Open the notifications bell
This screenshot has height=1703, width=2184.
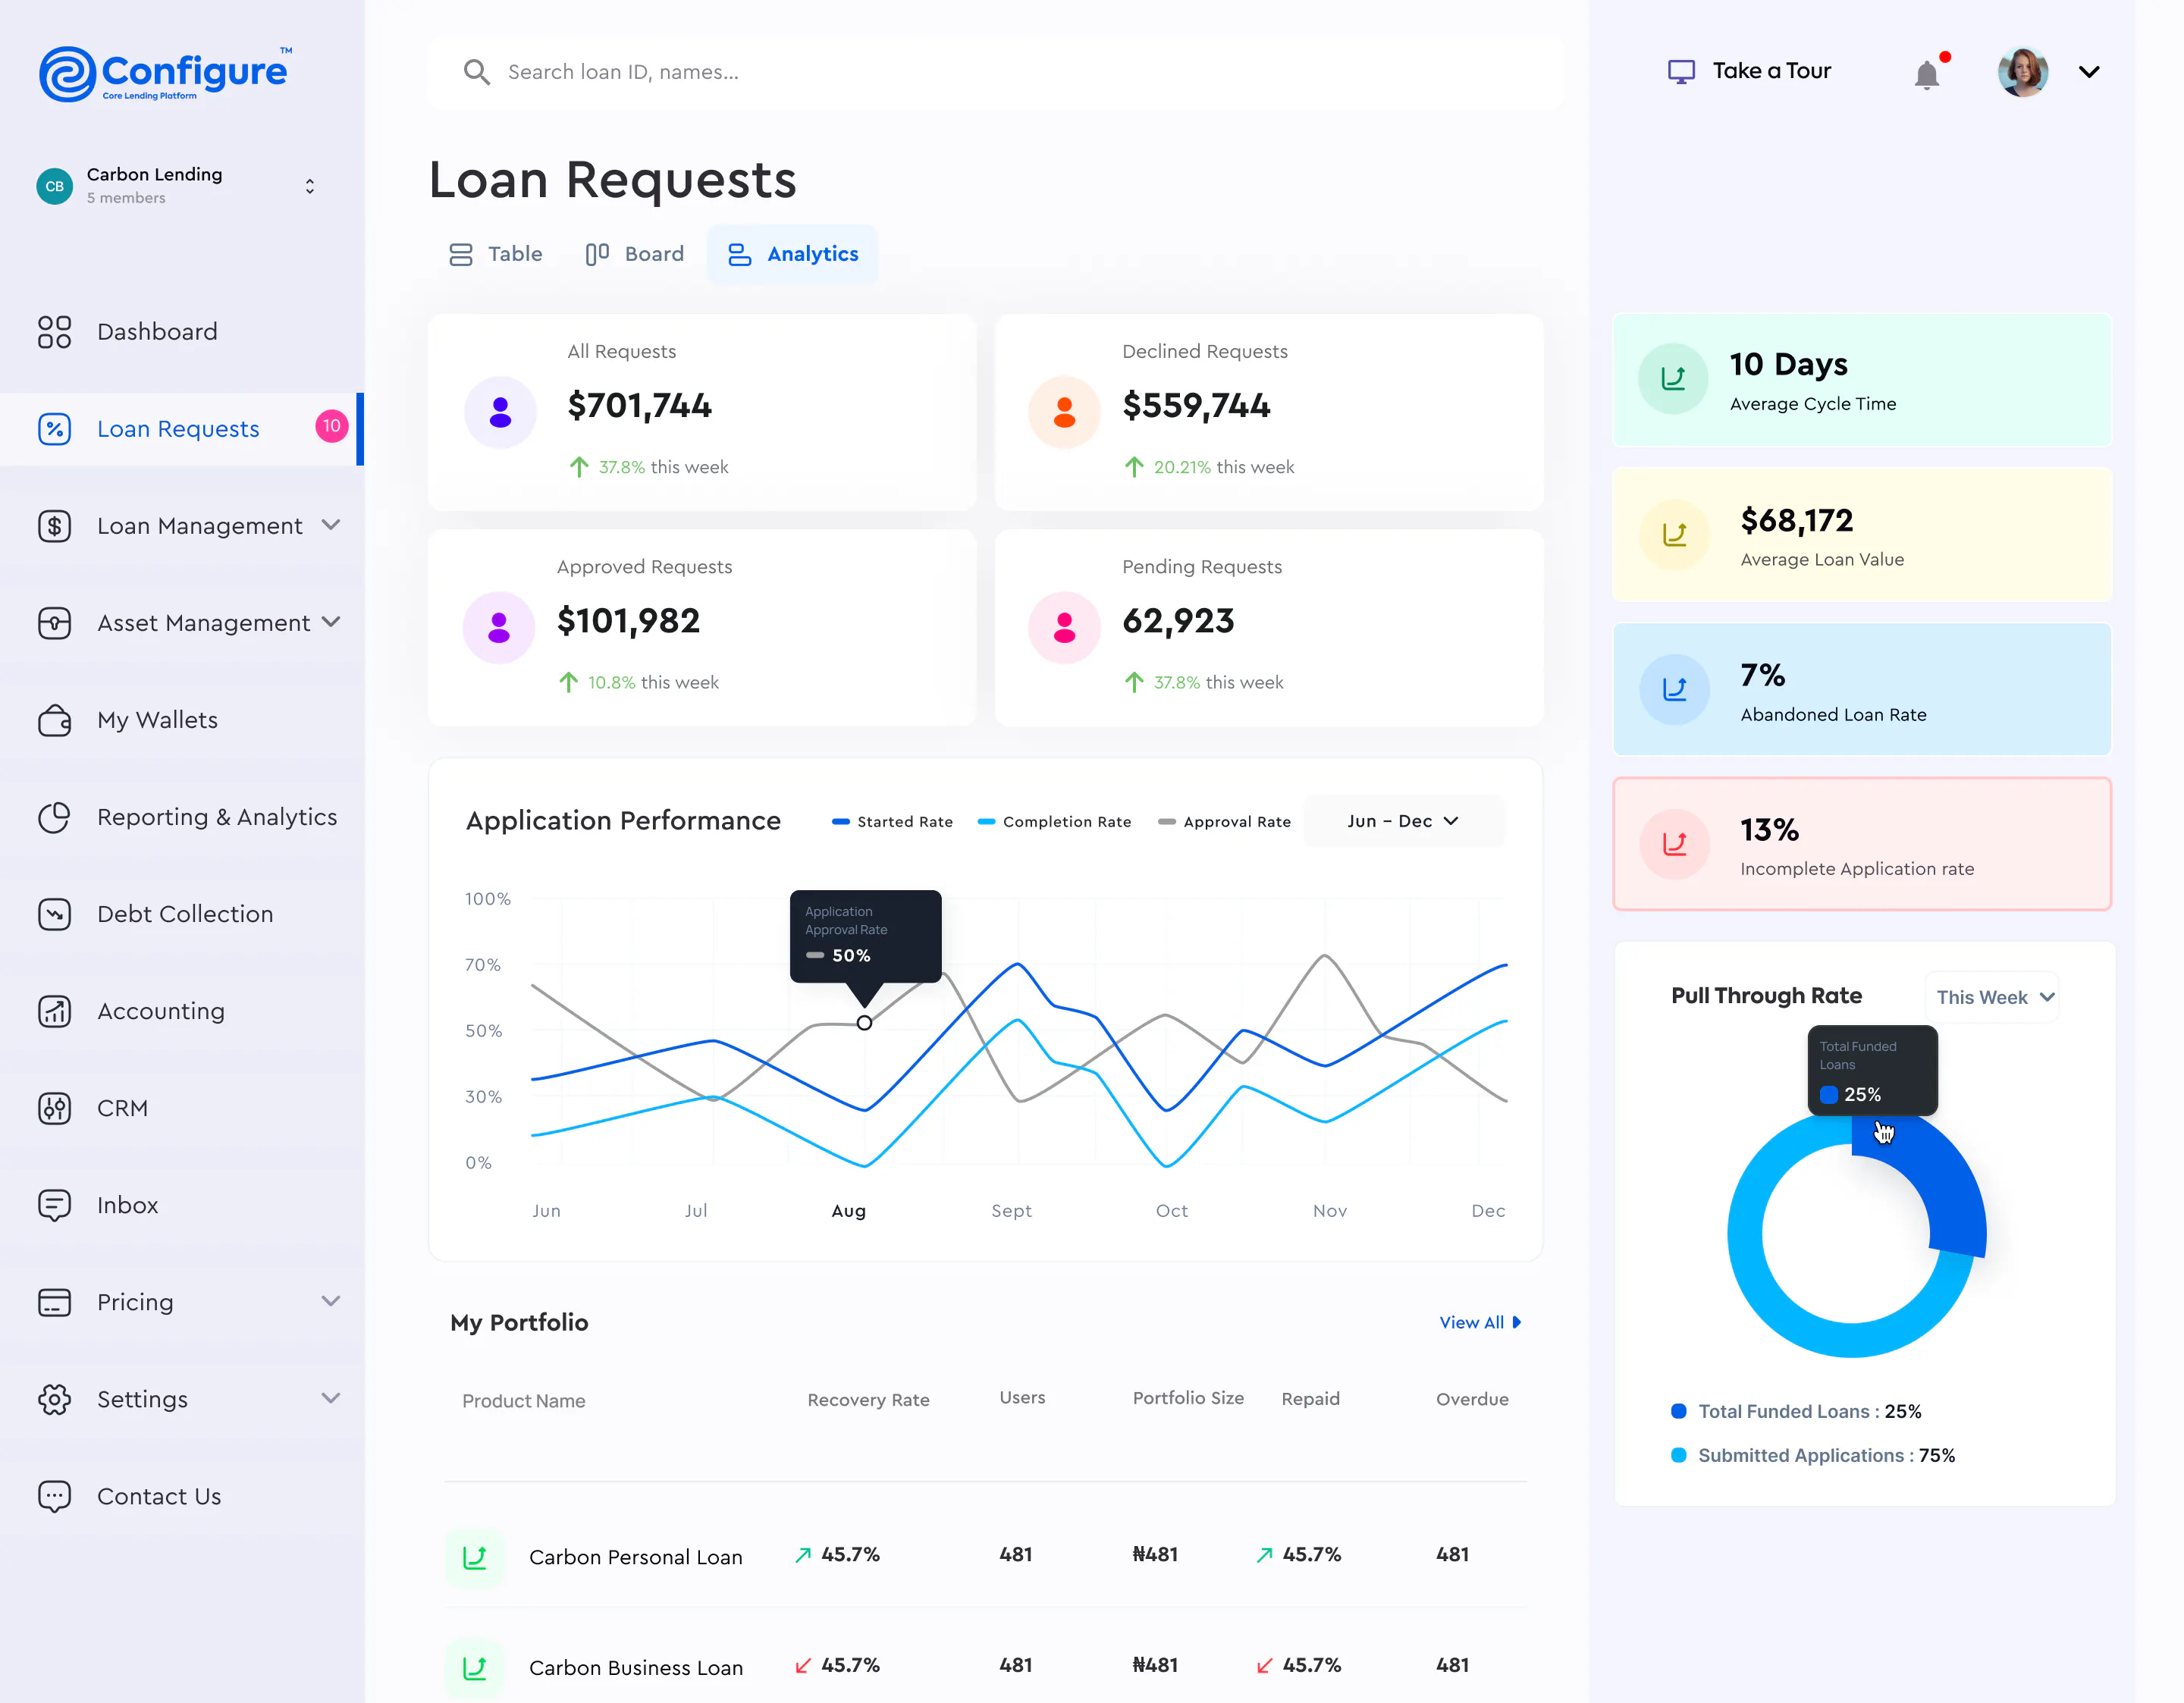pos(1926,74)
